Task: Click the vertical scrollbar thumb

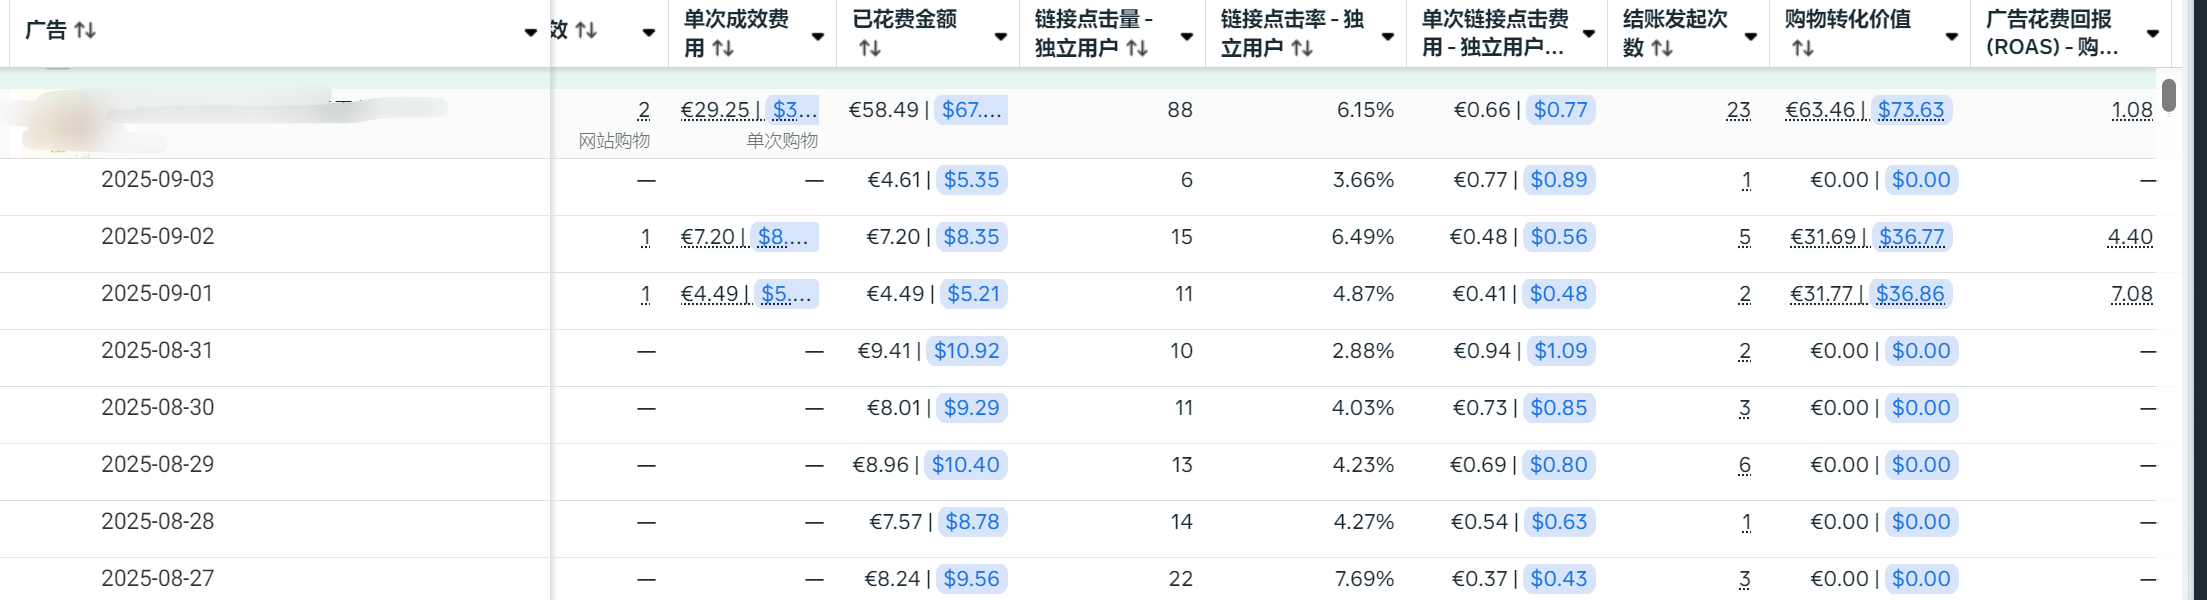Action: (x=2169, y=95)
